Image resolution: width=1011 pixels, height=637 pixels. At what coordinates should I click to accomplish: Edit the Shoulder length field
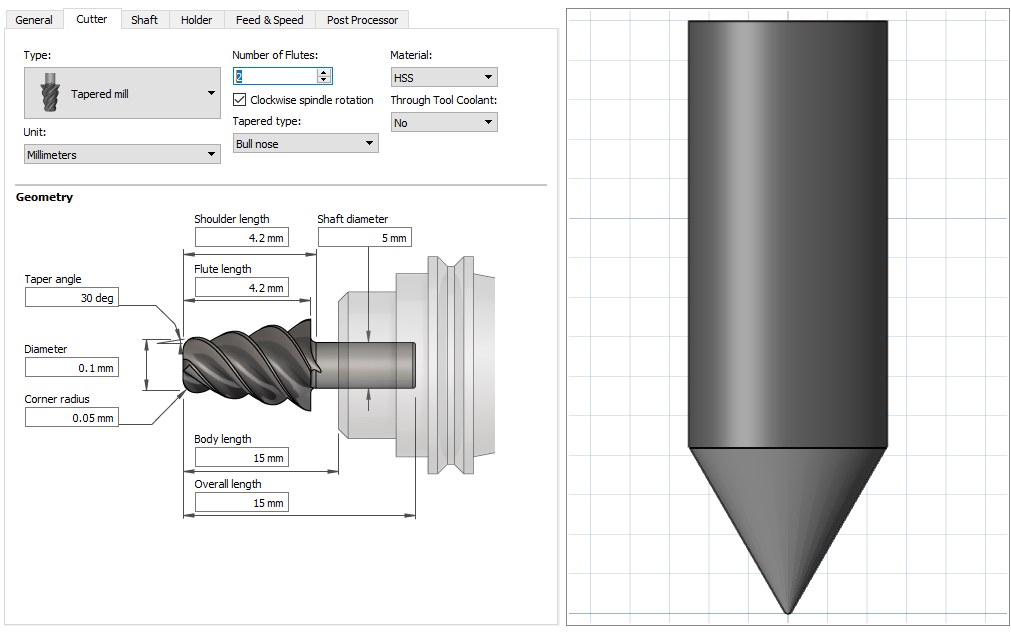pos(242,237)
